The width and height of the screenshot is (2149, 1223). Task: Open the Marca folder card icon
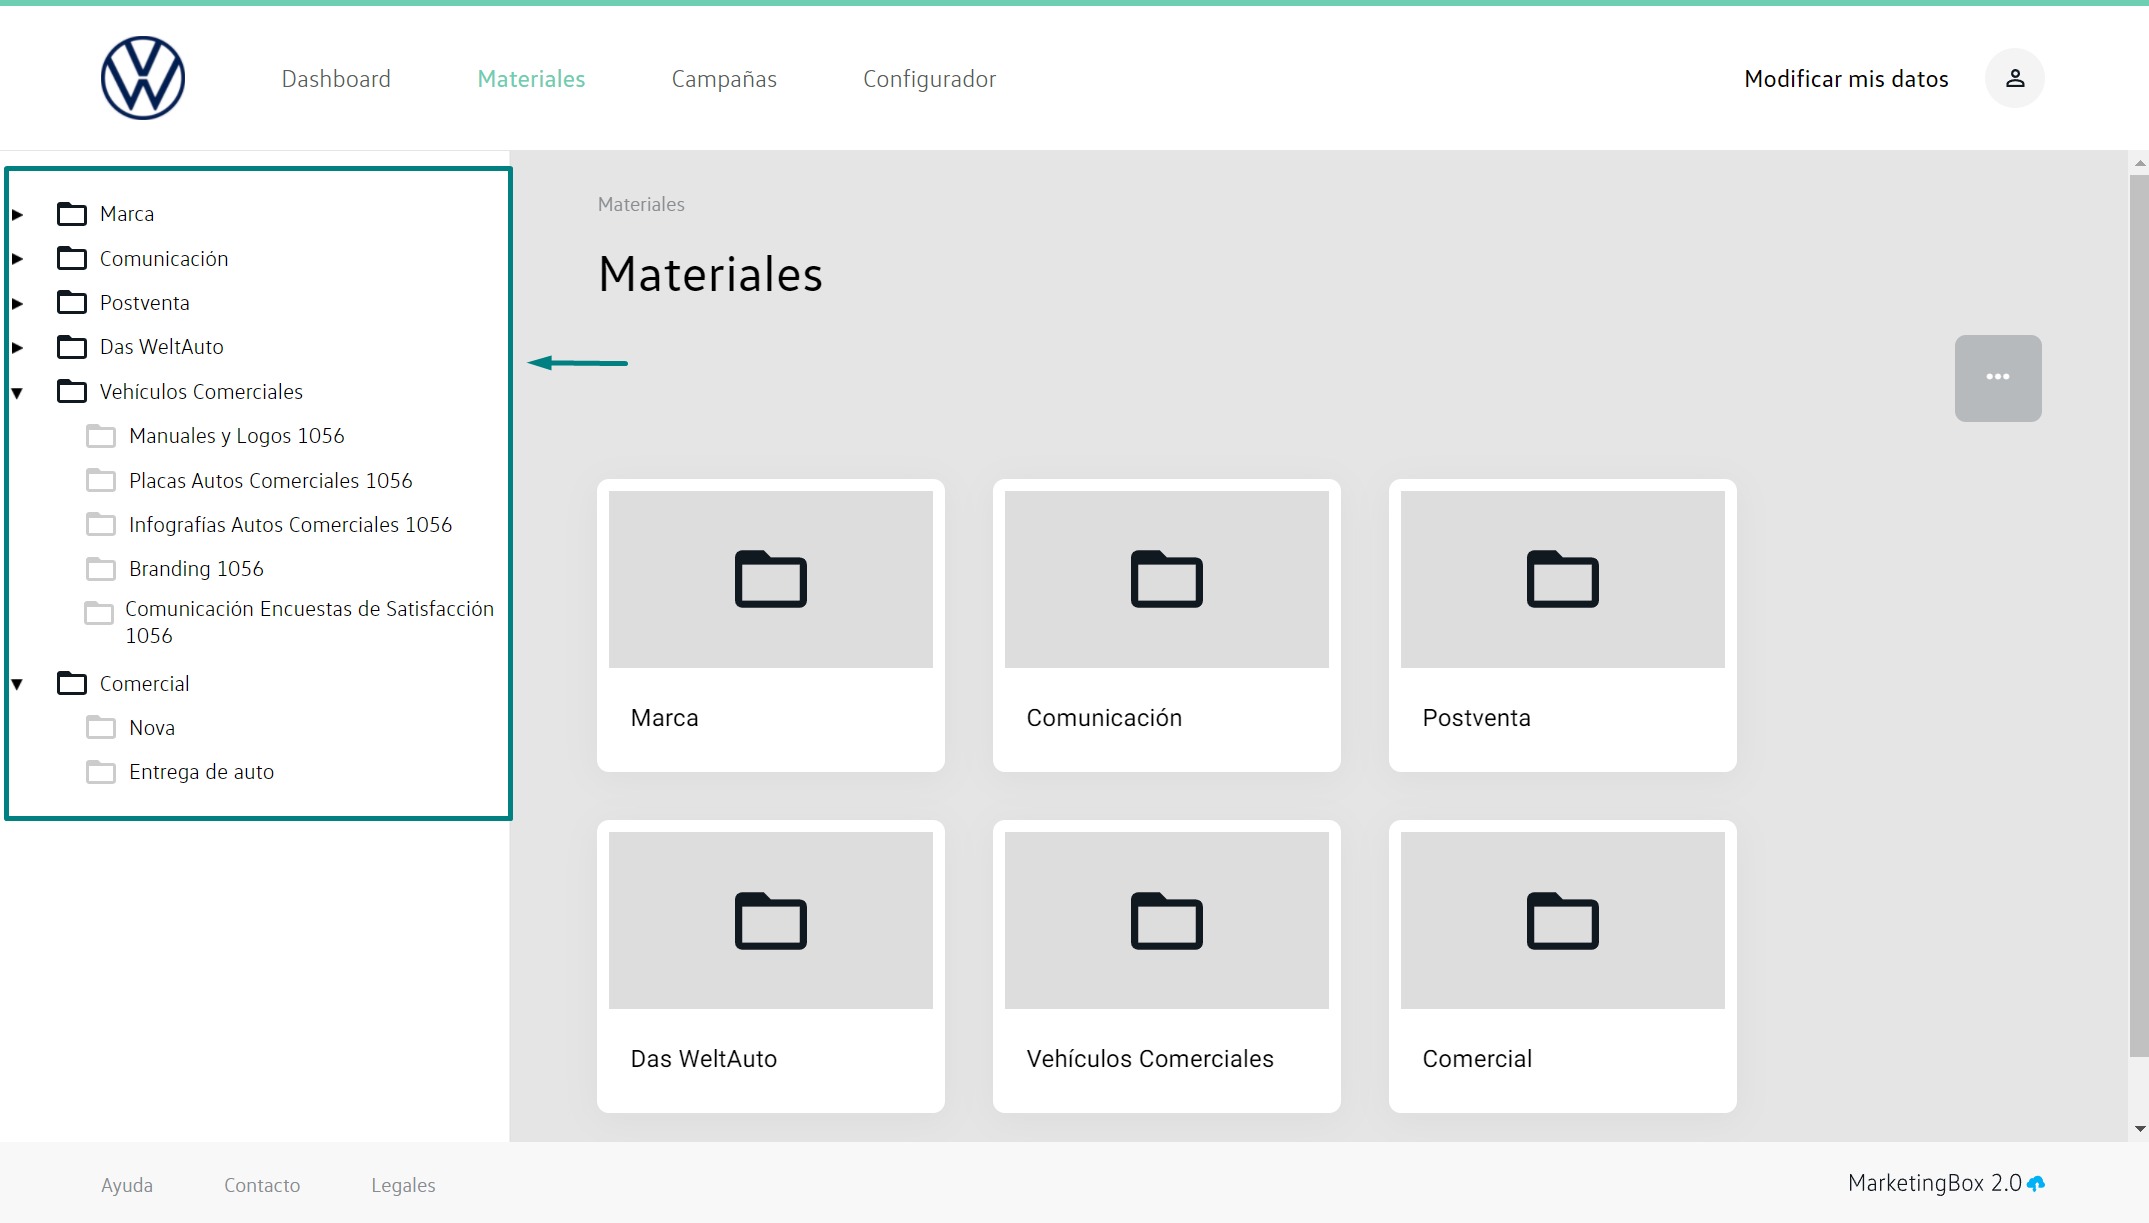pyautogui.click(x=770, y=579)
